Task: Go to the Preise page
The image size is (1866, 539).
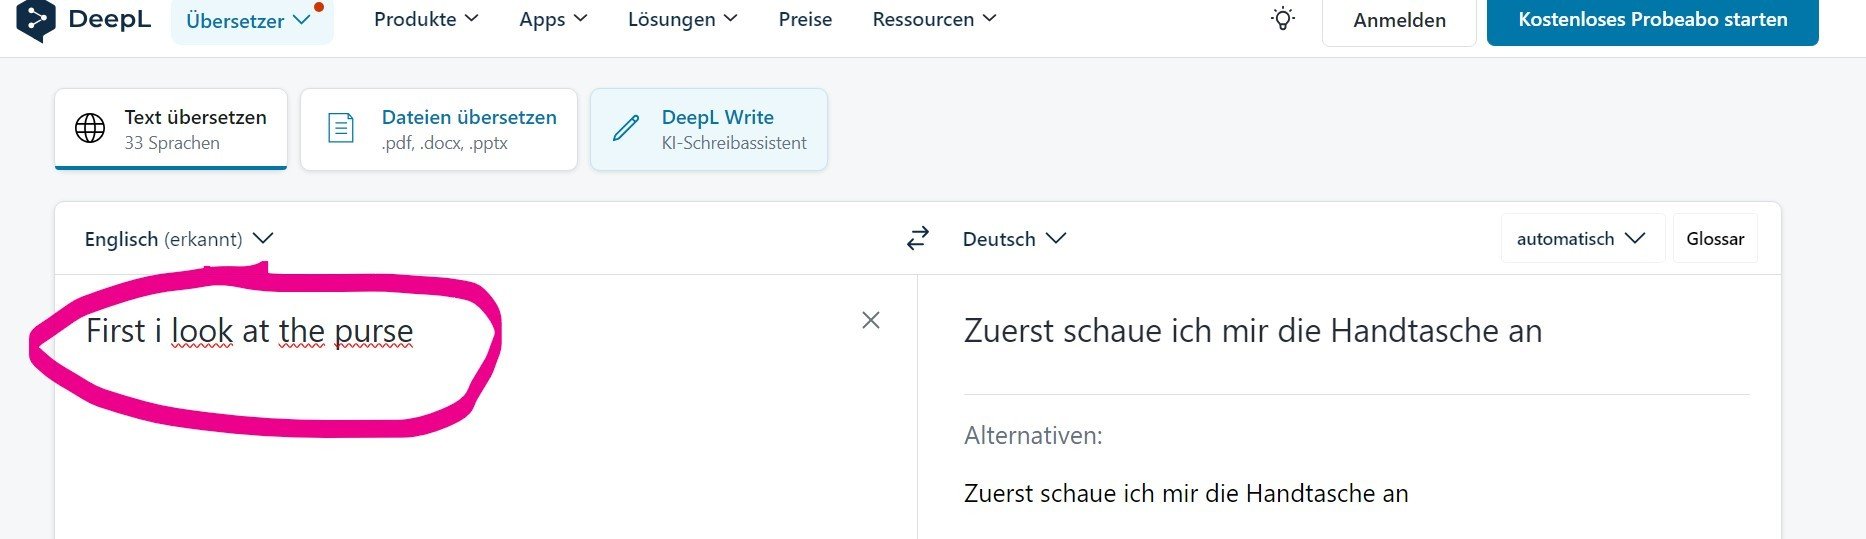Action: 805,19
